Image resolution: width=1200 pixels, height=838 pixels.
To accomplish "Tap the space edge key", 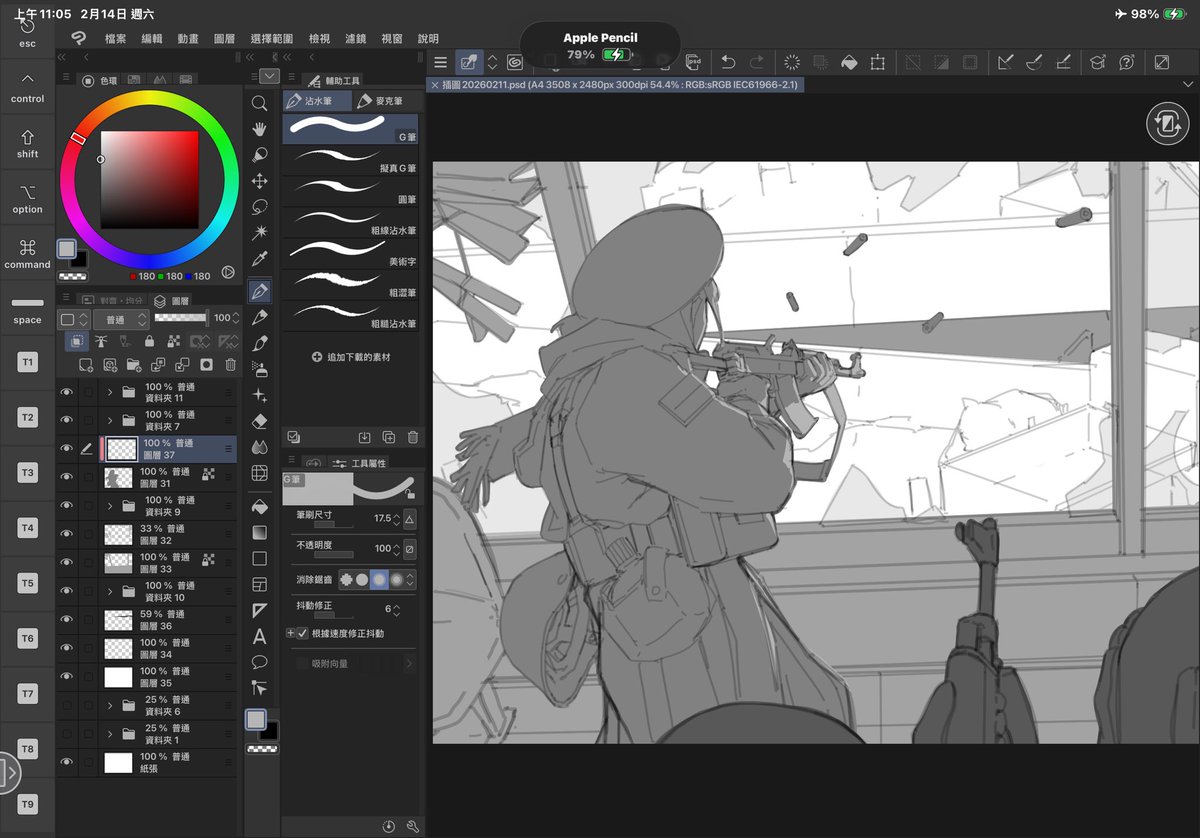I will tap(28, 309).
